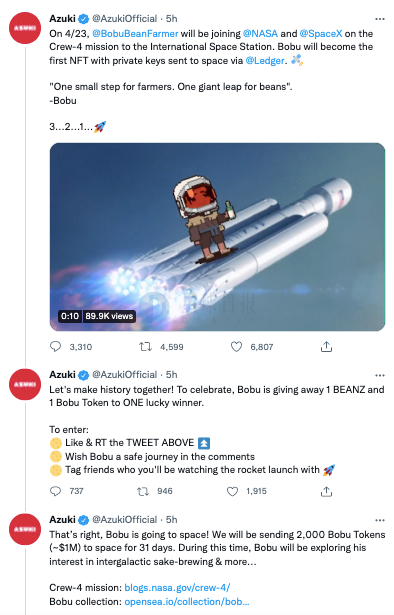Image resolution: width=394 pixels, height=615 pixels.
Task: Like the giveaway tweet with 1,915 likes
Action: pyautogui.click(x=232, y=491)
